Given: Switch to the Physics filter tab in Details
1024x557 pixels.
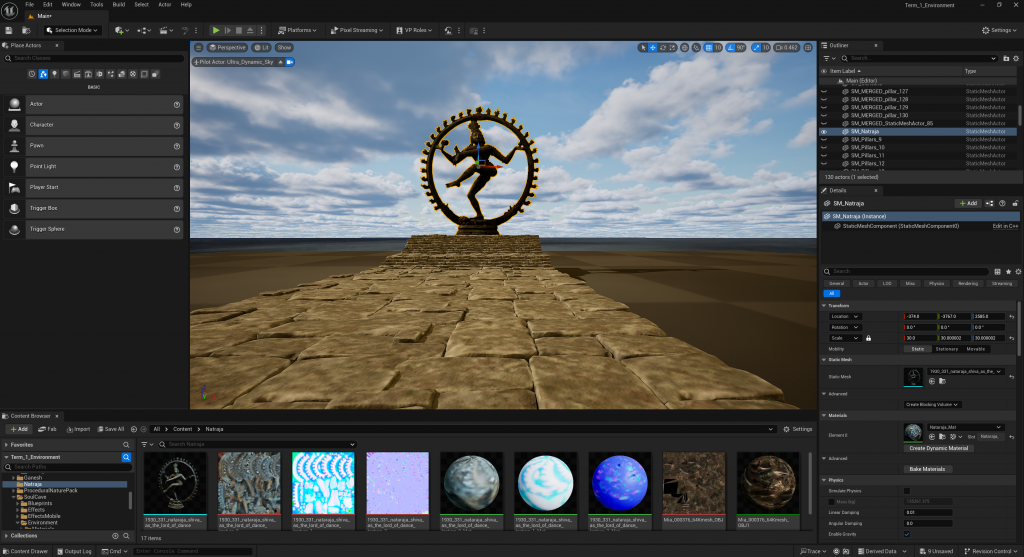Looking at the screenshot, I should pos(936,283).
